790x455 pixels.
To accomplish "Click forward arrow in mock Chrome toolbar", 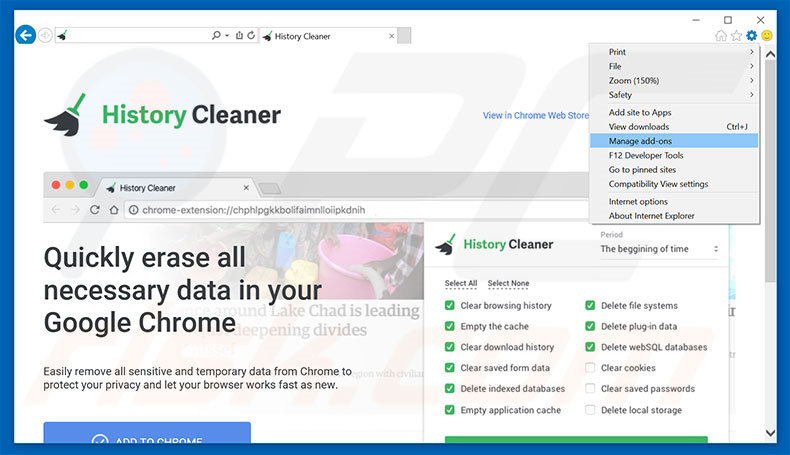I will 75,210.
